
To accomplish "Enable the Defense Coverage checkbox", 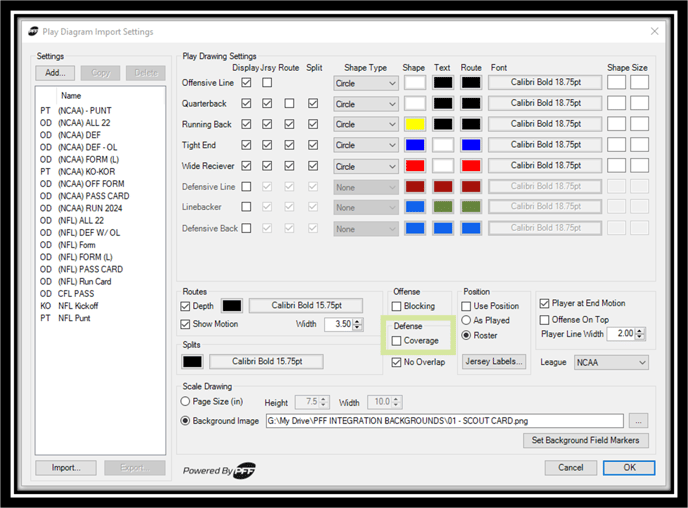I will [396, 341].
